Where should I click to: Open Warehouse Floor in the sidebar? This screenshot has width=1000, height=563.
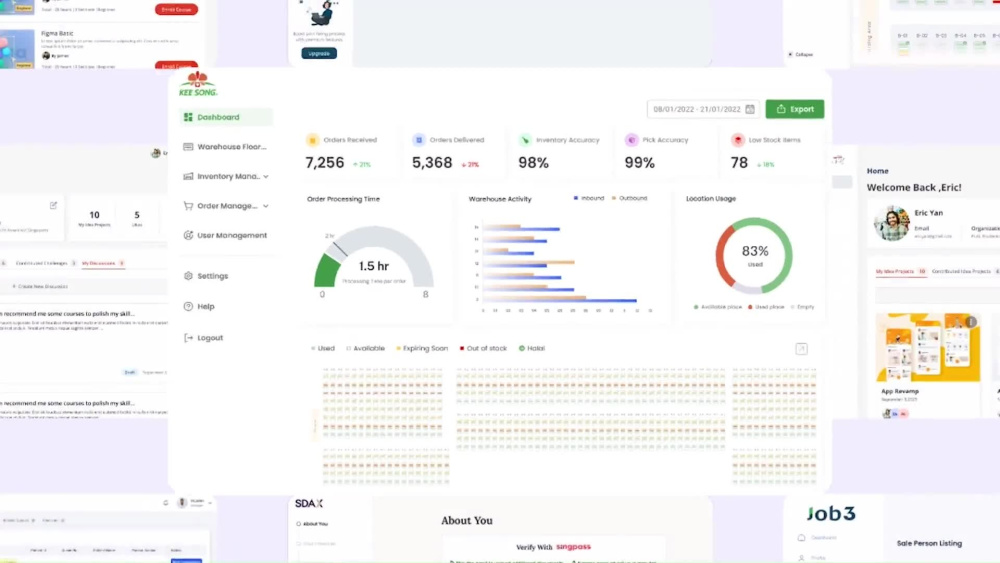point(226,147)
